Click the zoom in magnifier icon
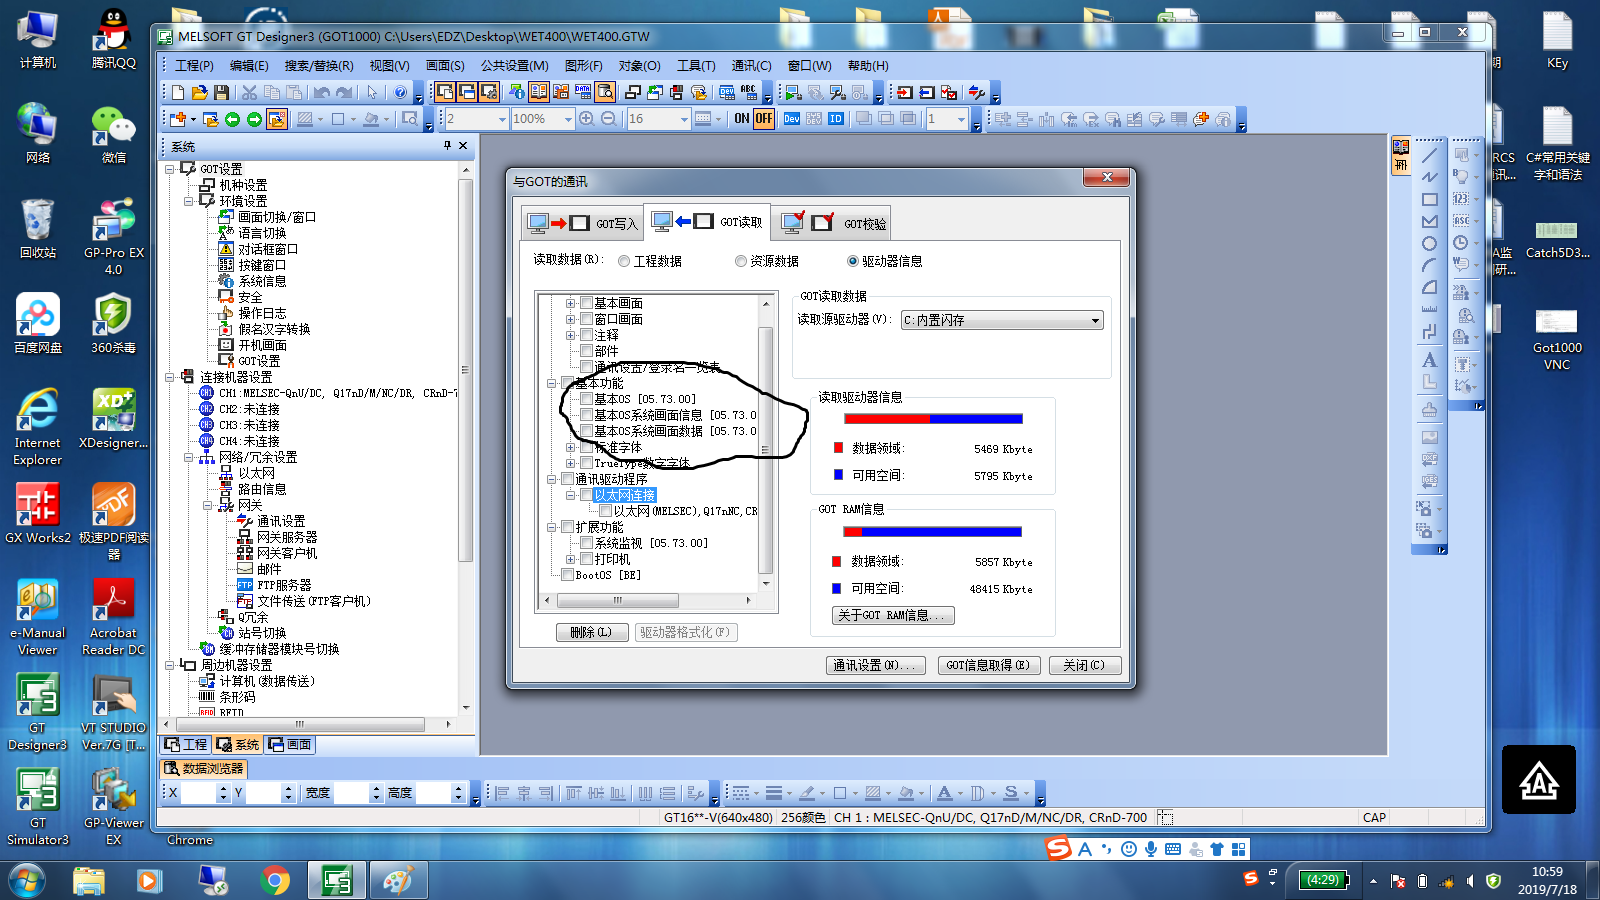 tap(586, 119)
